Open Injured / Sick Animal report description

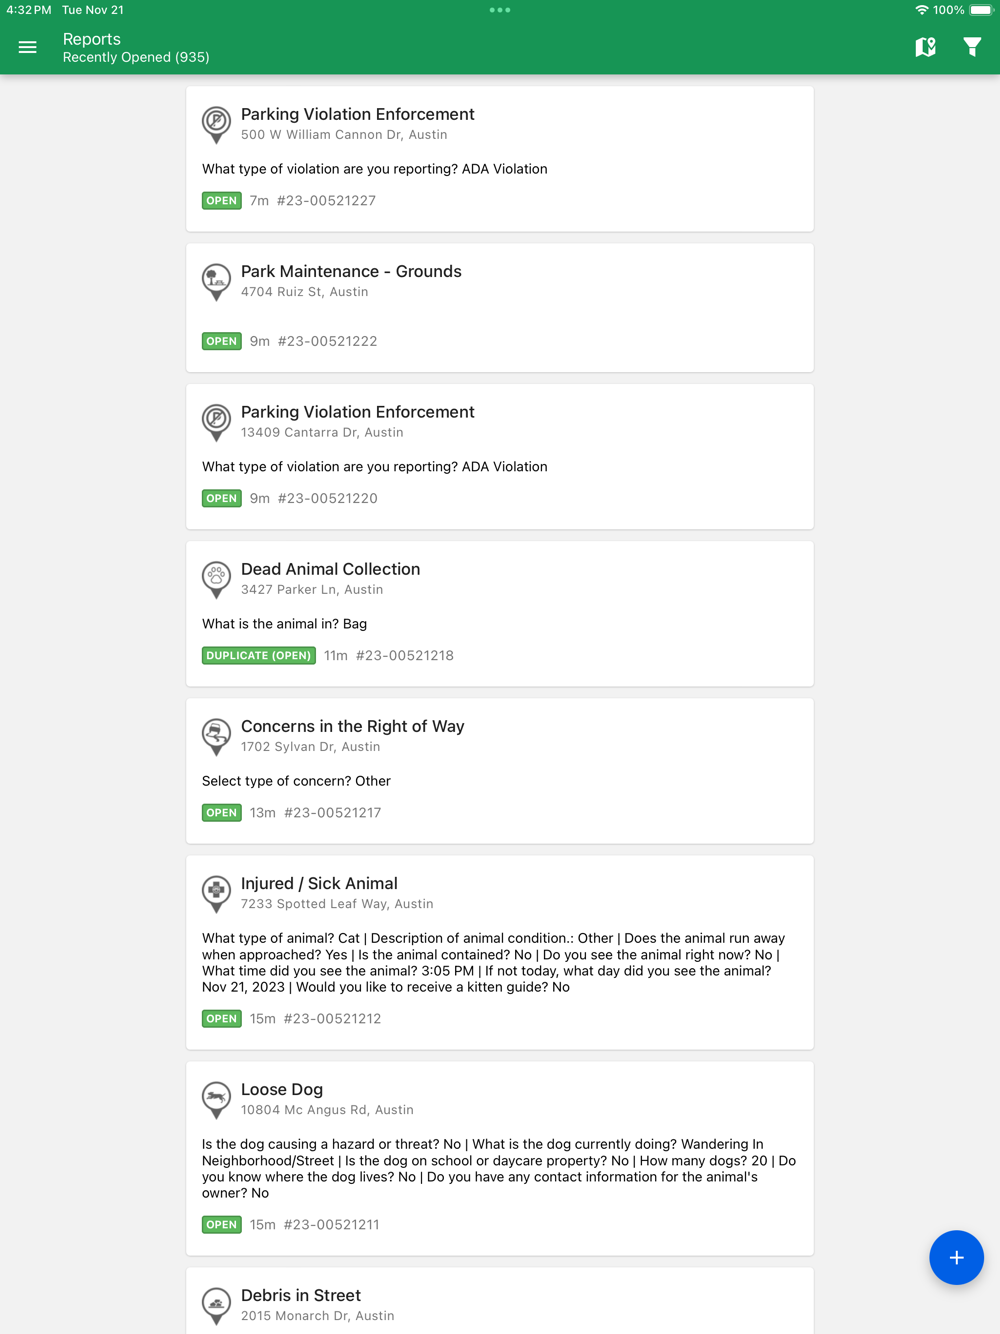pos(495,962)
